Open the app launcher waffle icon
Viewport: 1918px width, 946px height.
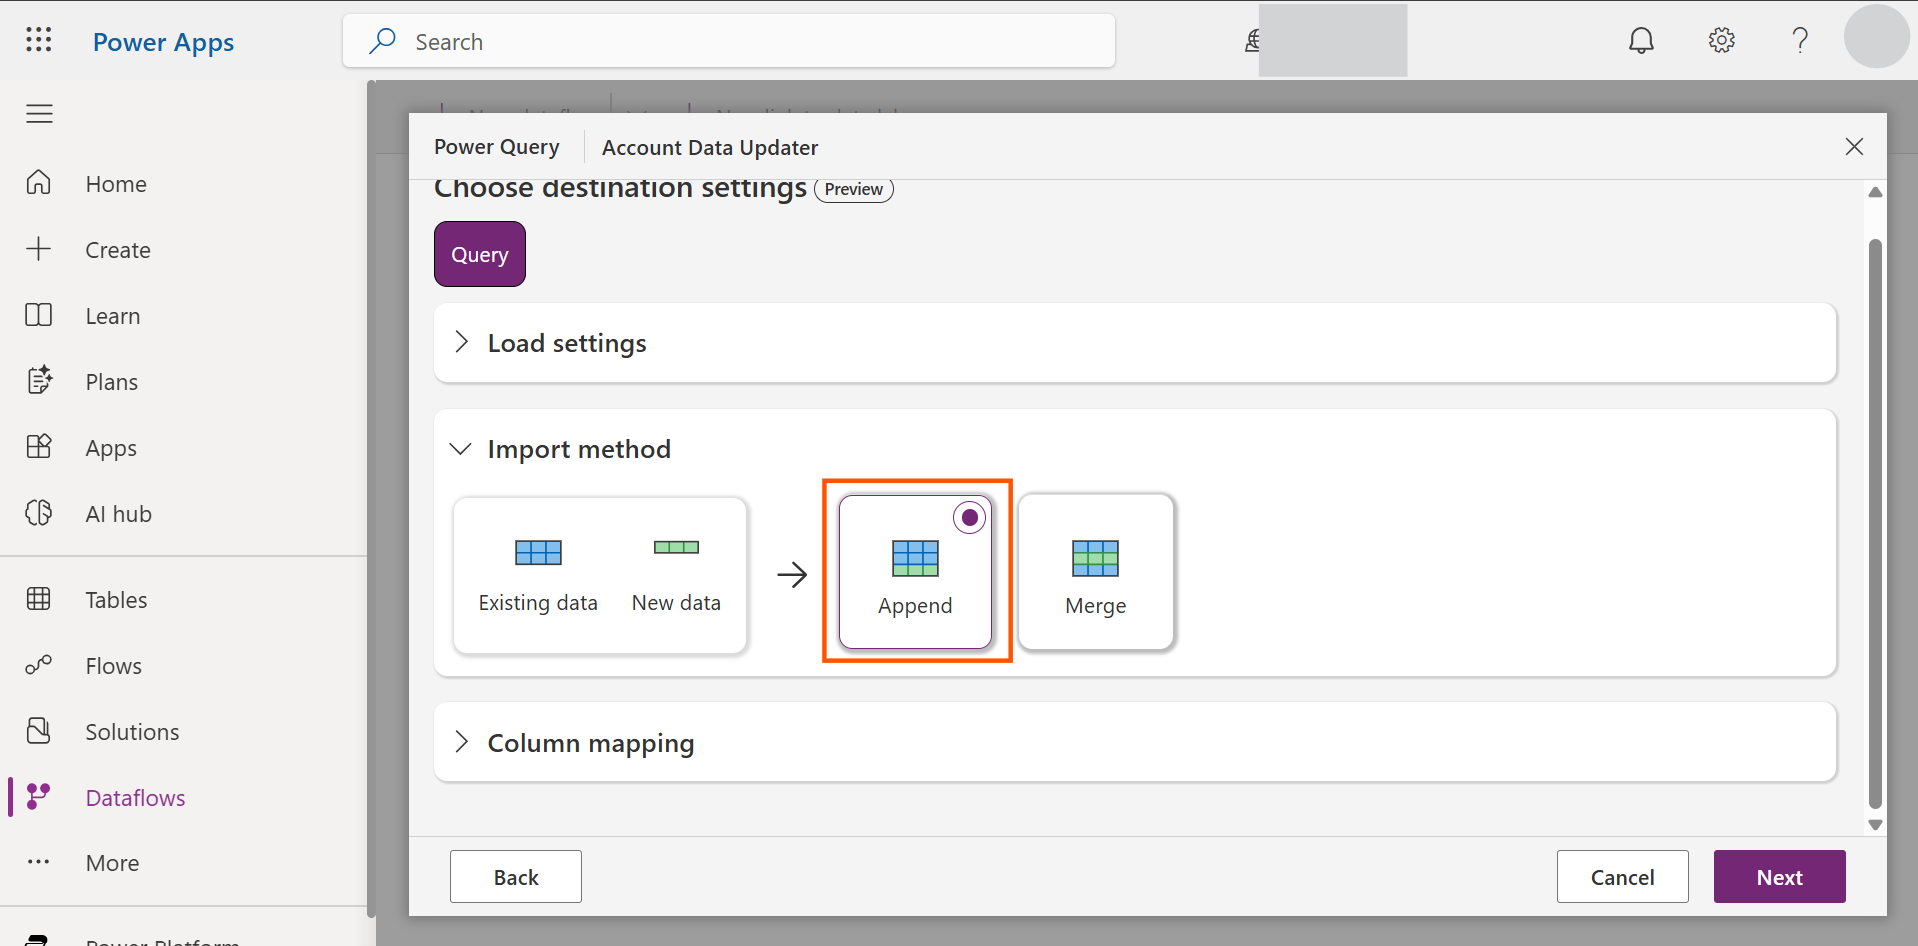[39, 40]
